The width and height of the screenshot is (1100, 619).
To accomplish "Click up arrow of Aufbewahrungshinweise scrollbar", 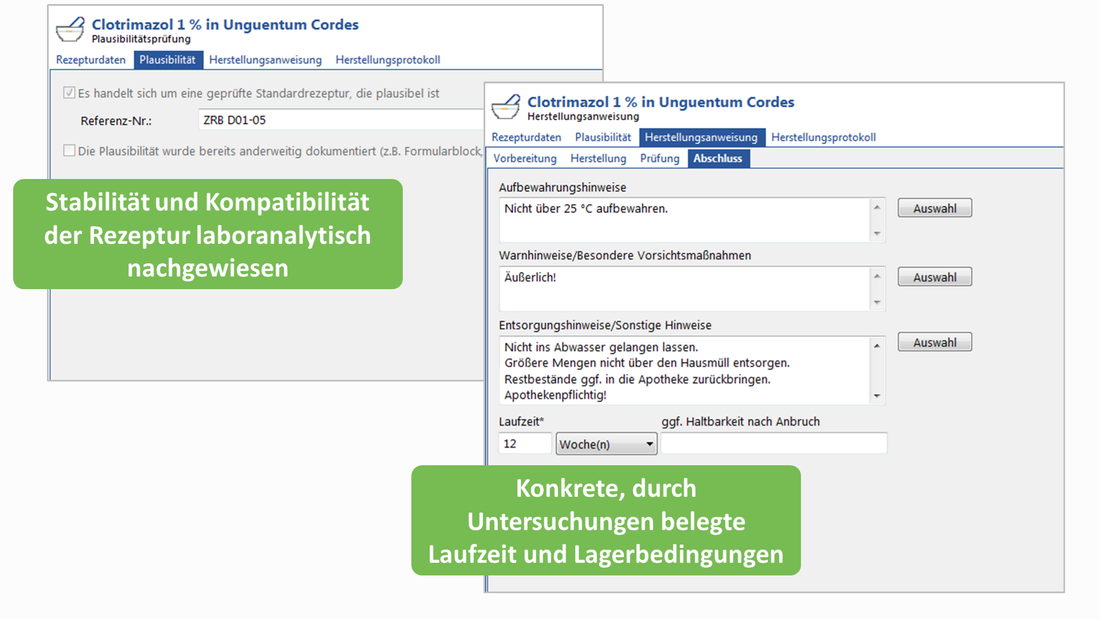I will [877, 207].
